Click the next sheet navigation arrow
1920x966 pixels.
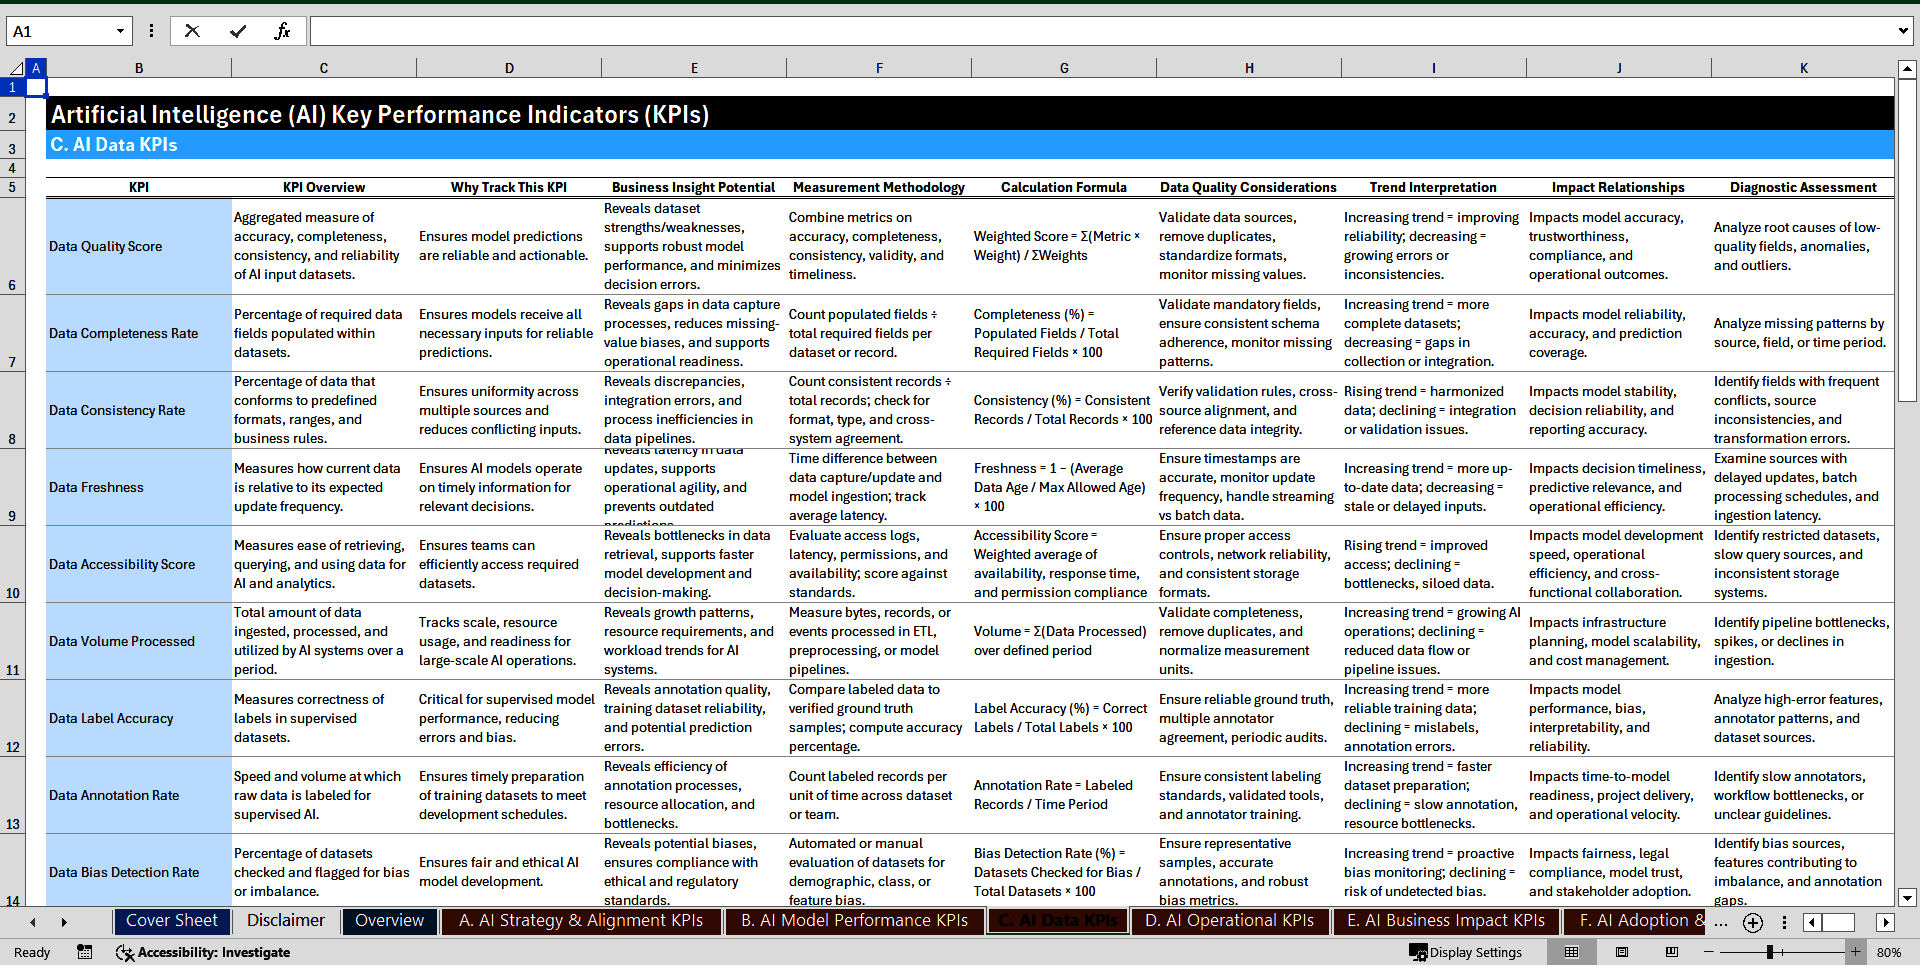click(x=64, y=922)
